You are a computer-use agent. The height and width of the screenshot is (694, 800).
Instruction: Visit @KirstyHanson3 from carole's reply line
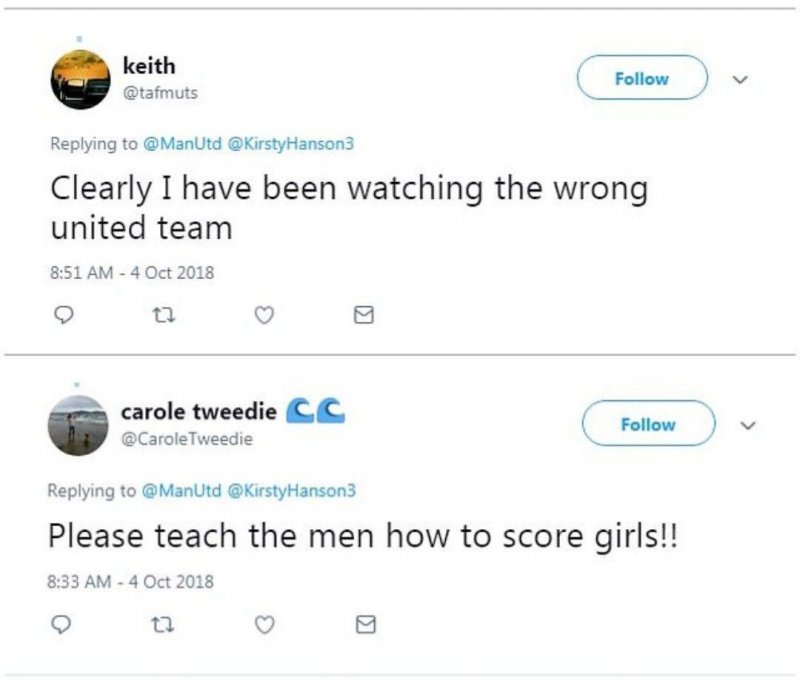292,490
